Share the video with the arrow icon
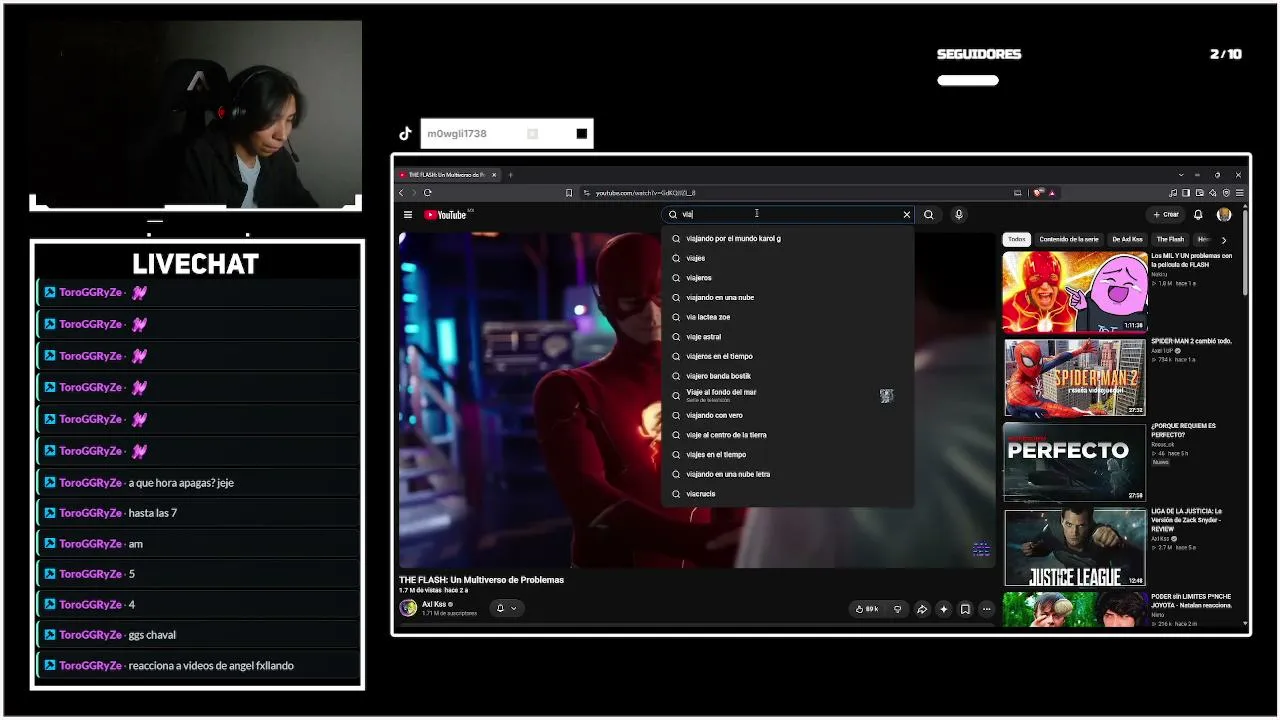Viewport: 1280px width, 720px height. (x=922, y=609)
